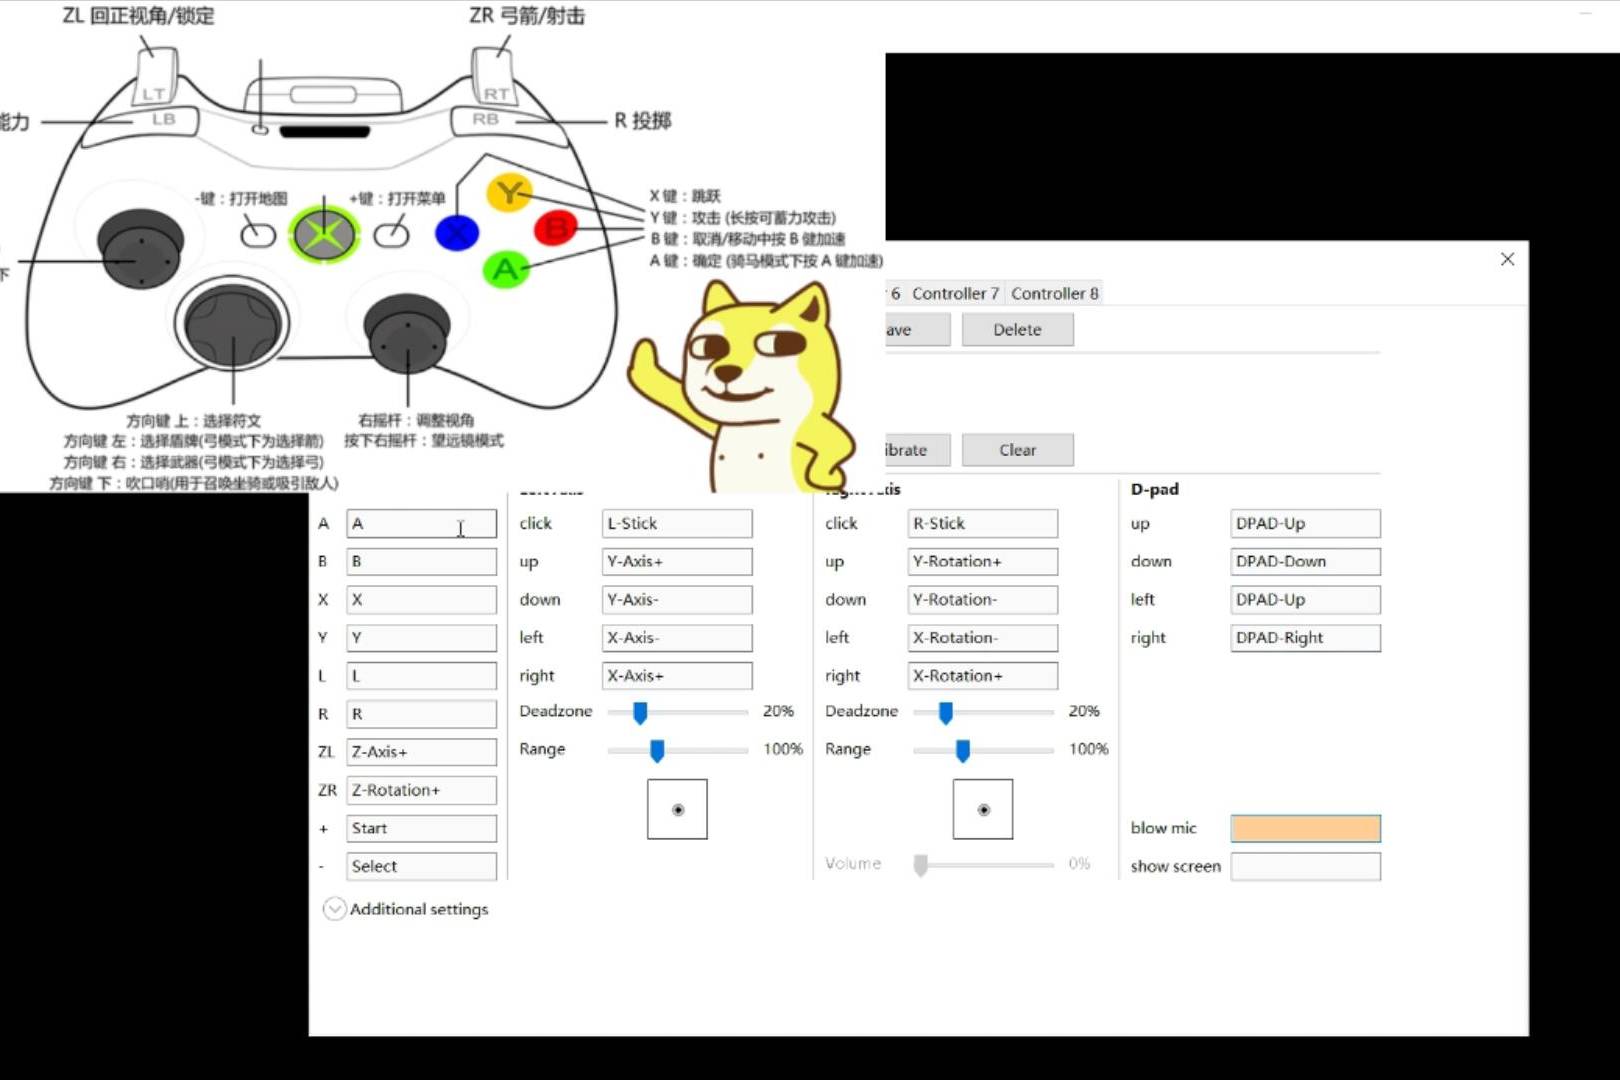Close the controller configuration window
The image size is (1620, 1080).
pos(1507,259)
